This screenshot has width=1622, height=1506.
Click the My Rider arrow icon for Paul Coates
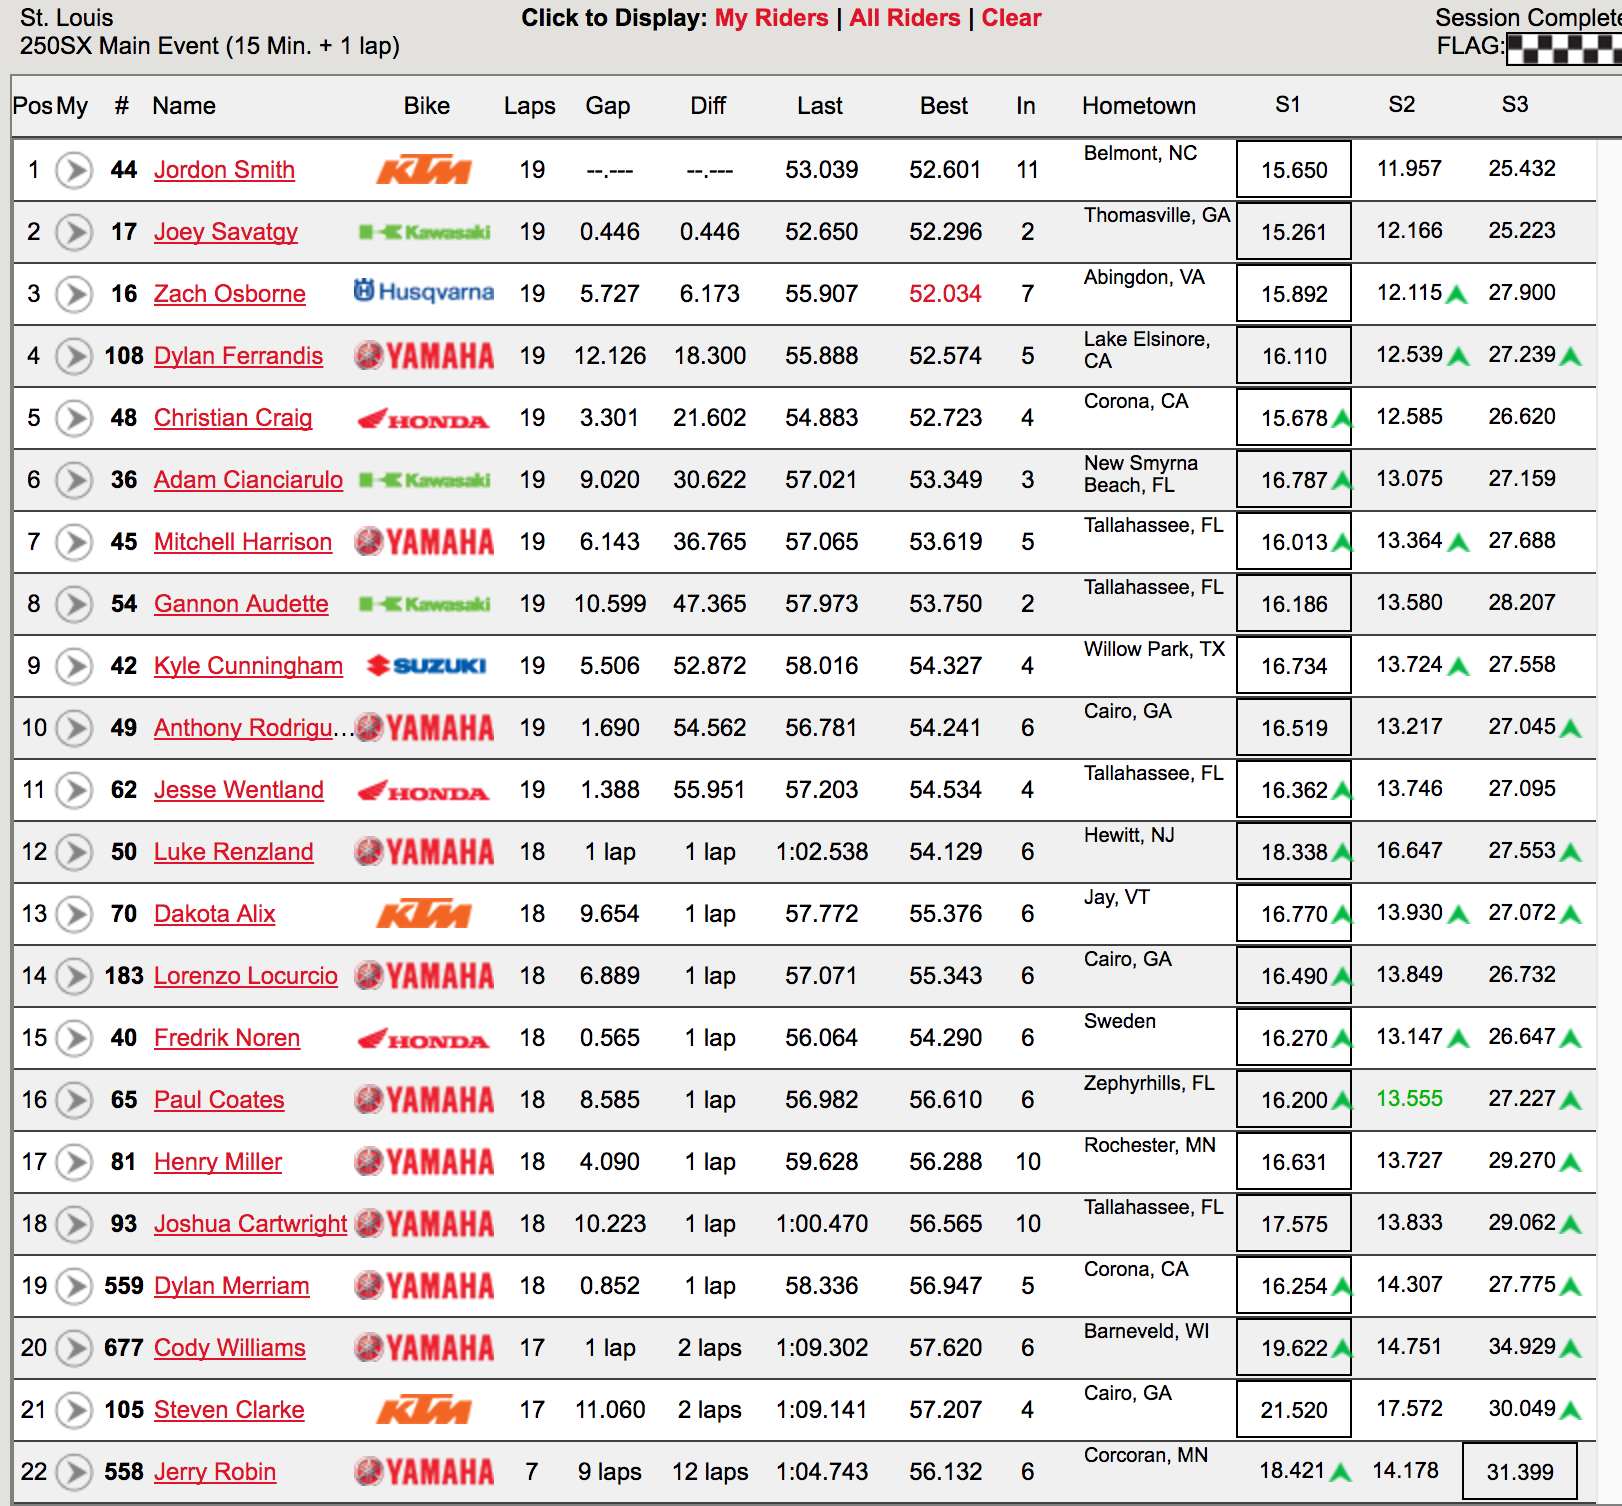click(x=74, y=1100)
